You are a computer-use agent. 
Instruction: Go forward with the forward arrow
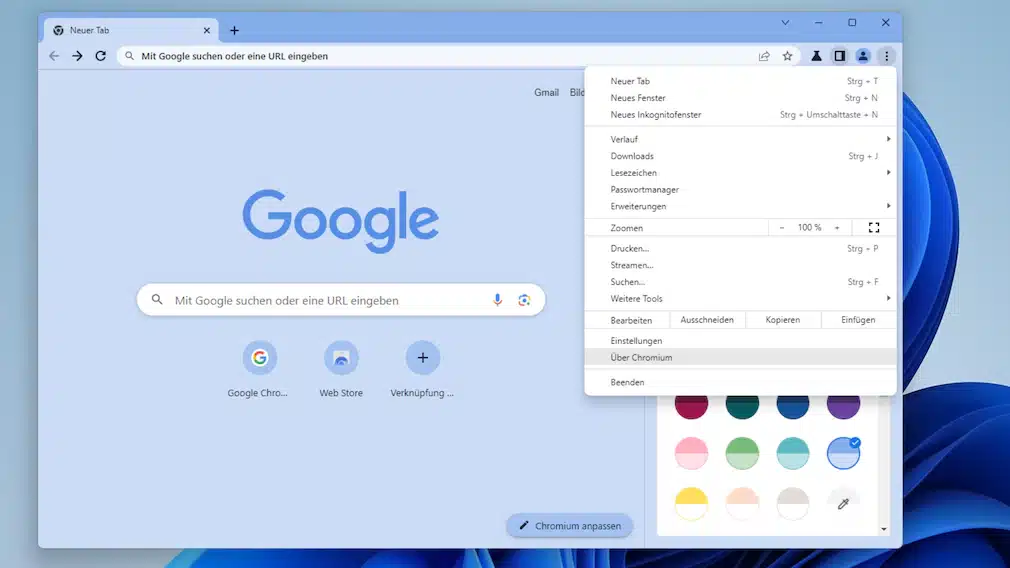pyautogui.click(x=77, y=56)
